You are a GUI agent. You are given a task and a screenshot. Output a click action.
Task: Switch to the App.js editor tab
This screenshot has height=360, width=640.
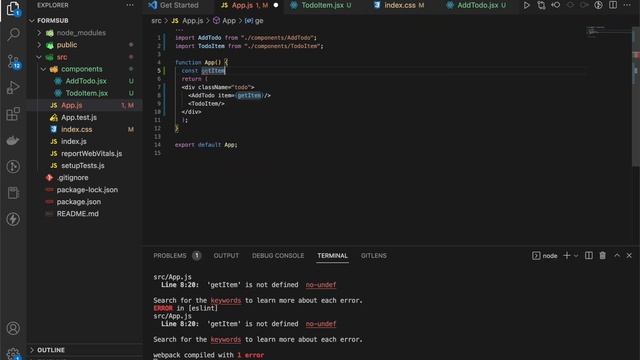point(249,5)
